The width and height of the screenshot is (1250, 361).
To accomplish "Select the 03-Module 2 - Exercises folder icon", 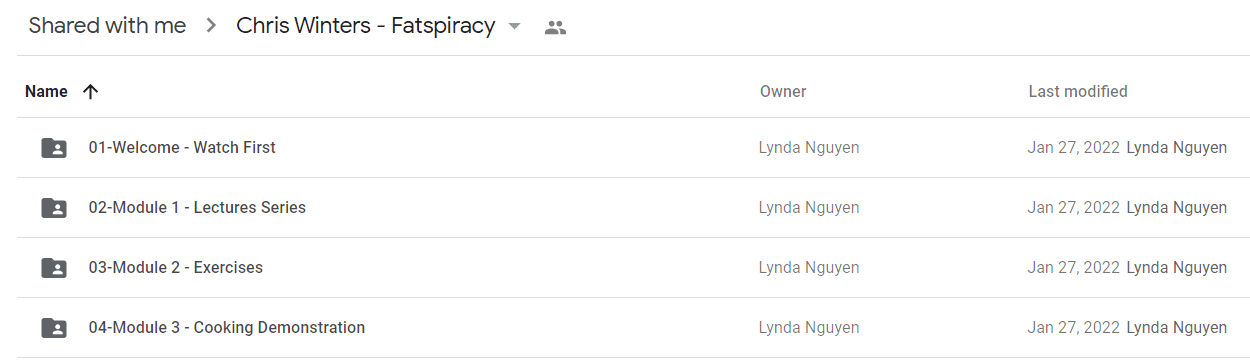I will [x=54, y=268].
